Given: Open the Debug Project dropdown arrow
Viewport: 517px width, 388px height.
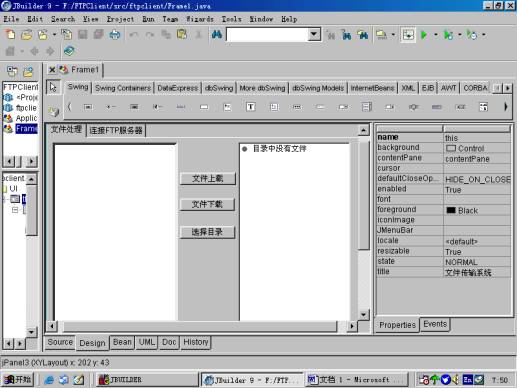Looking at the screenshot, I should point(460,34).
